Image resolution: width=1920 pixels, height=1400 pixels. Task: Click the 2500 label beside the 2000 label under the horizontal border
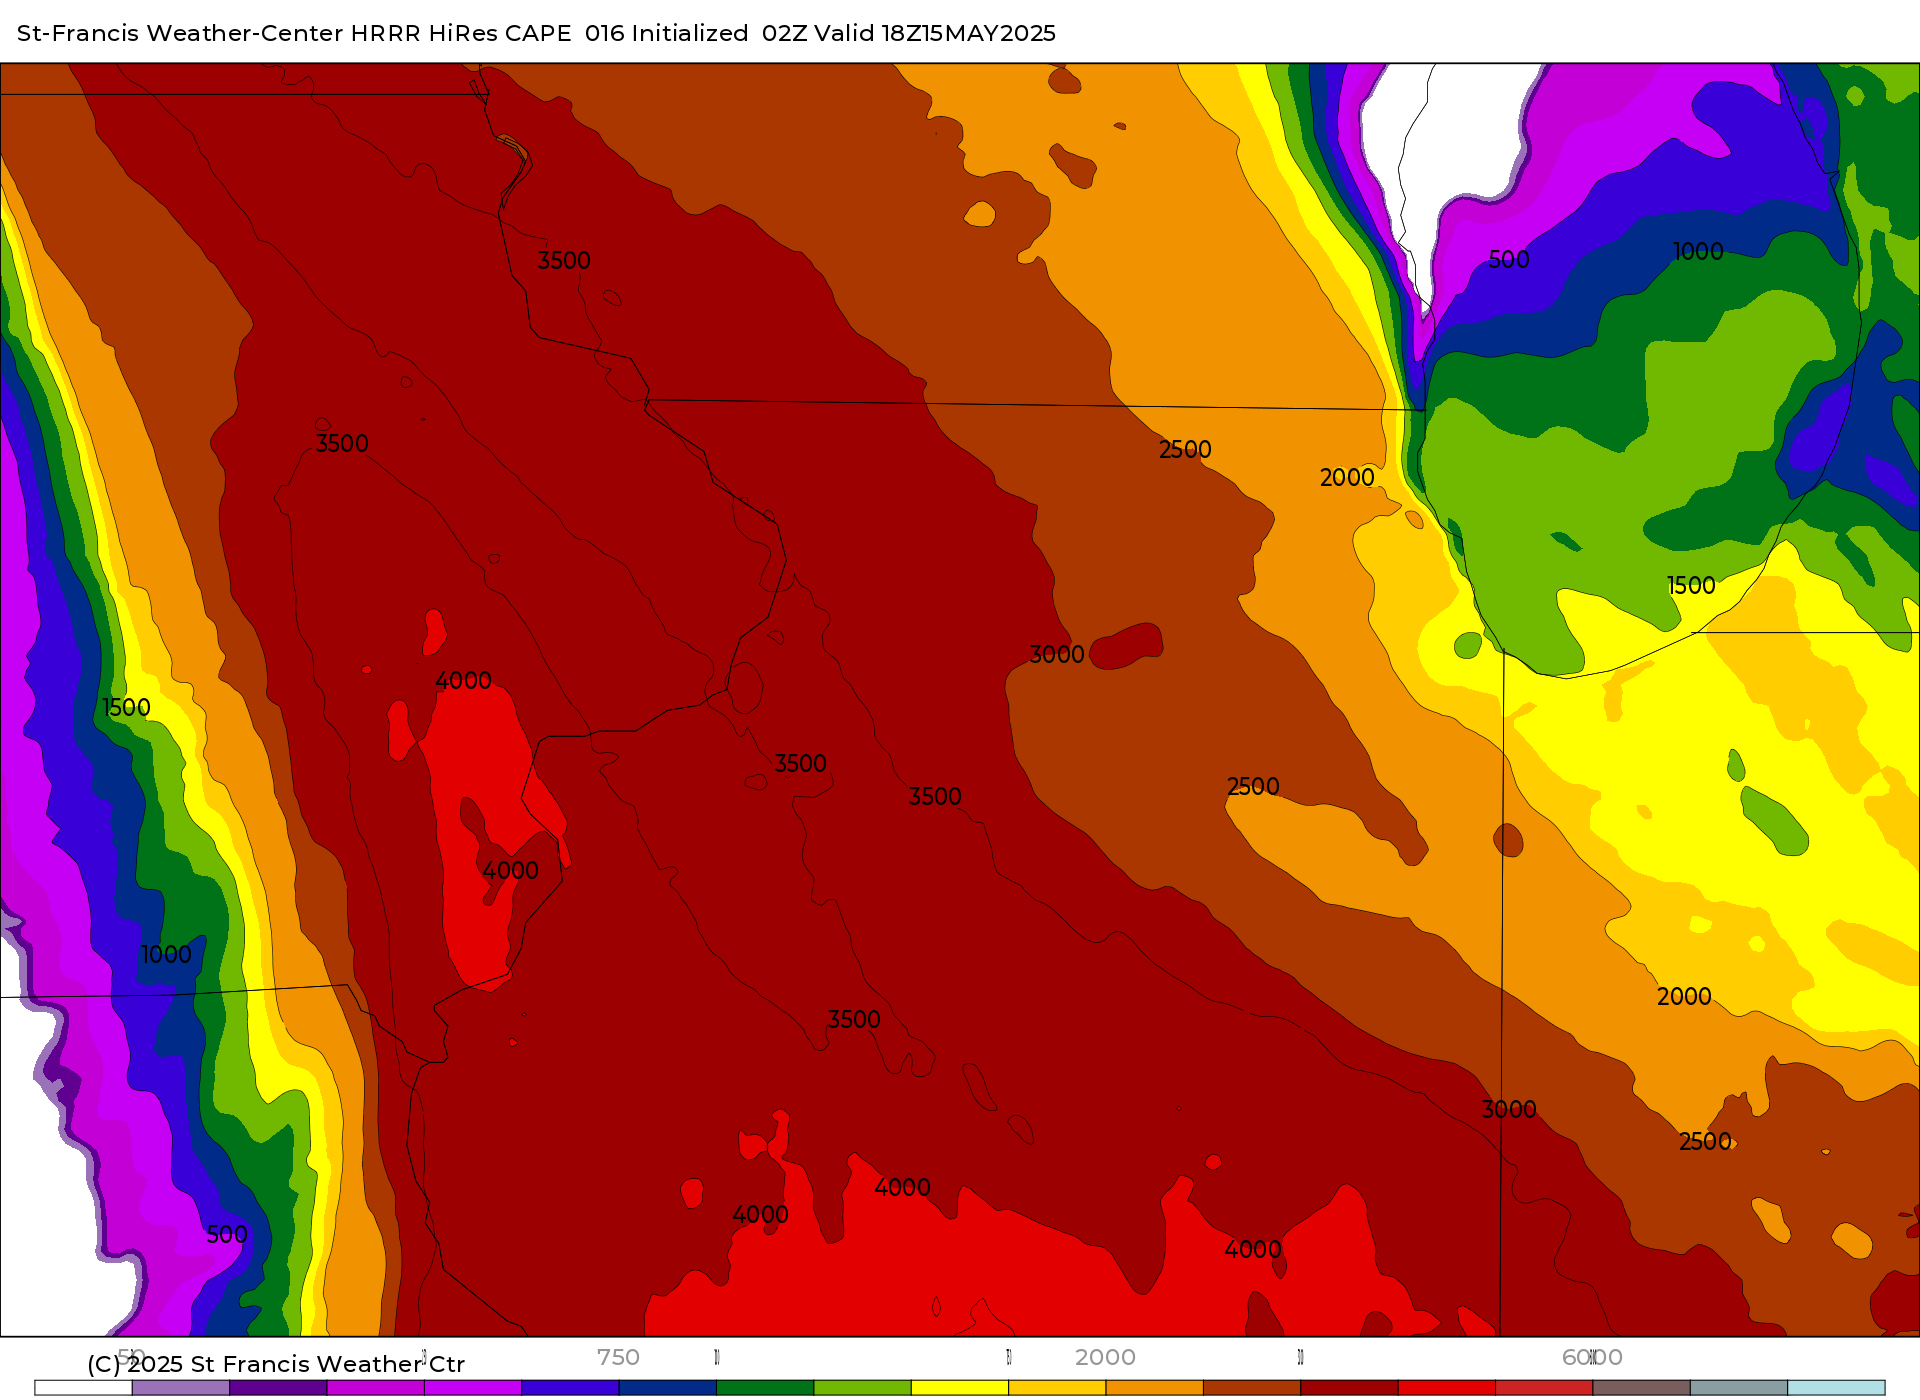1185,450
